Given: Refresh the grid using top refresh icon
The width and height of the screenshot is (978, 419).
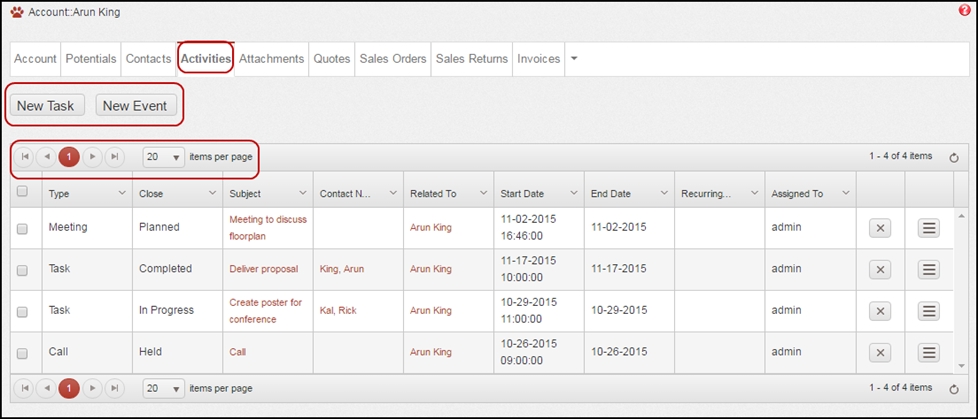Looking at the screenshot, I should pos(954,158).
